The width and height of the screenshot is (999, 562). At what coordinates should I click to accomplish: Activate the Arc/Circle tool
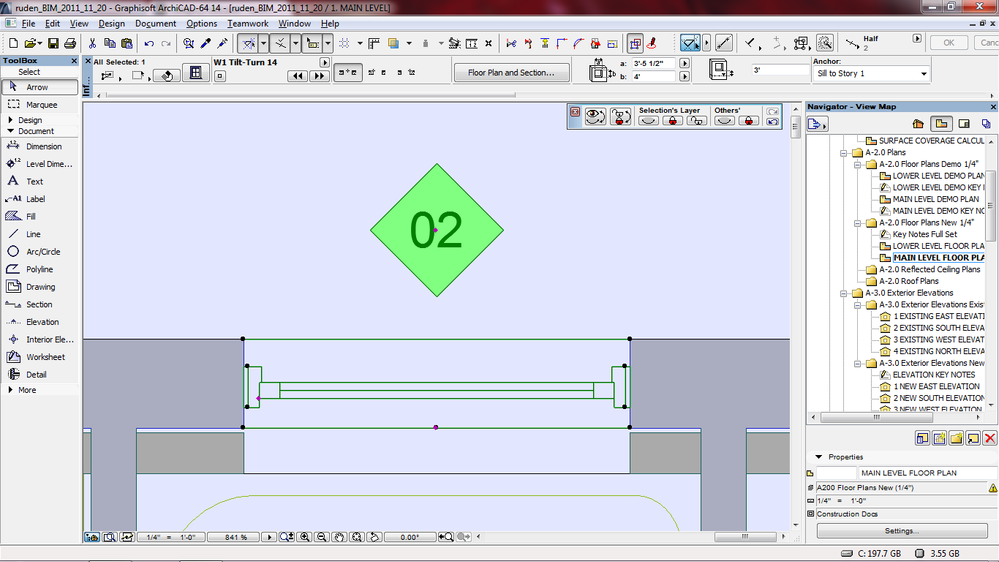click(42, 252)
